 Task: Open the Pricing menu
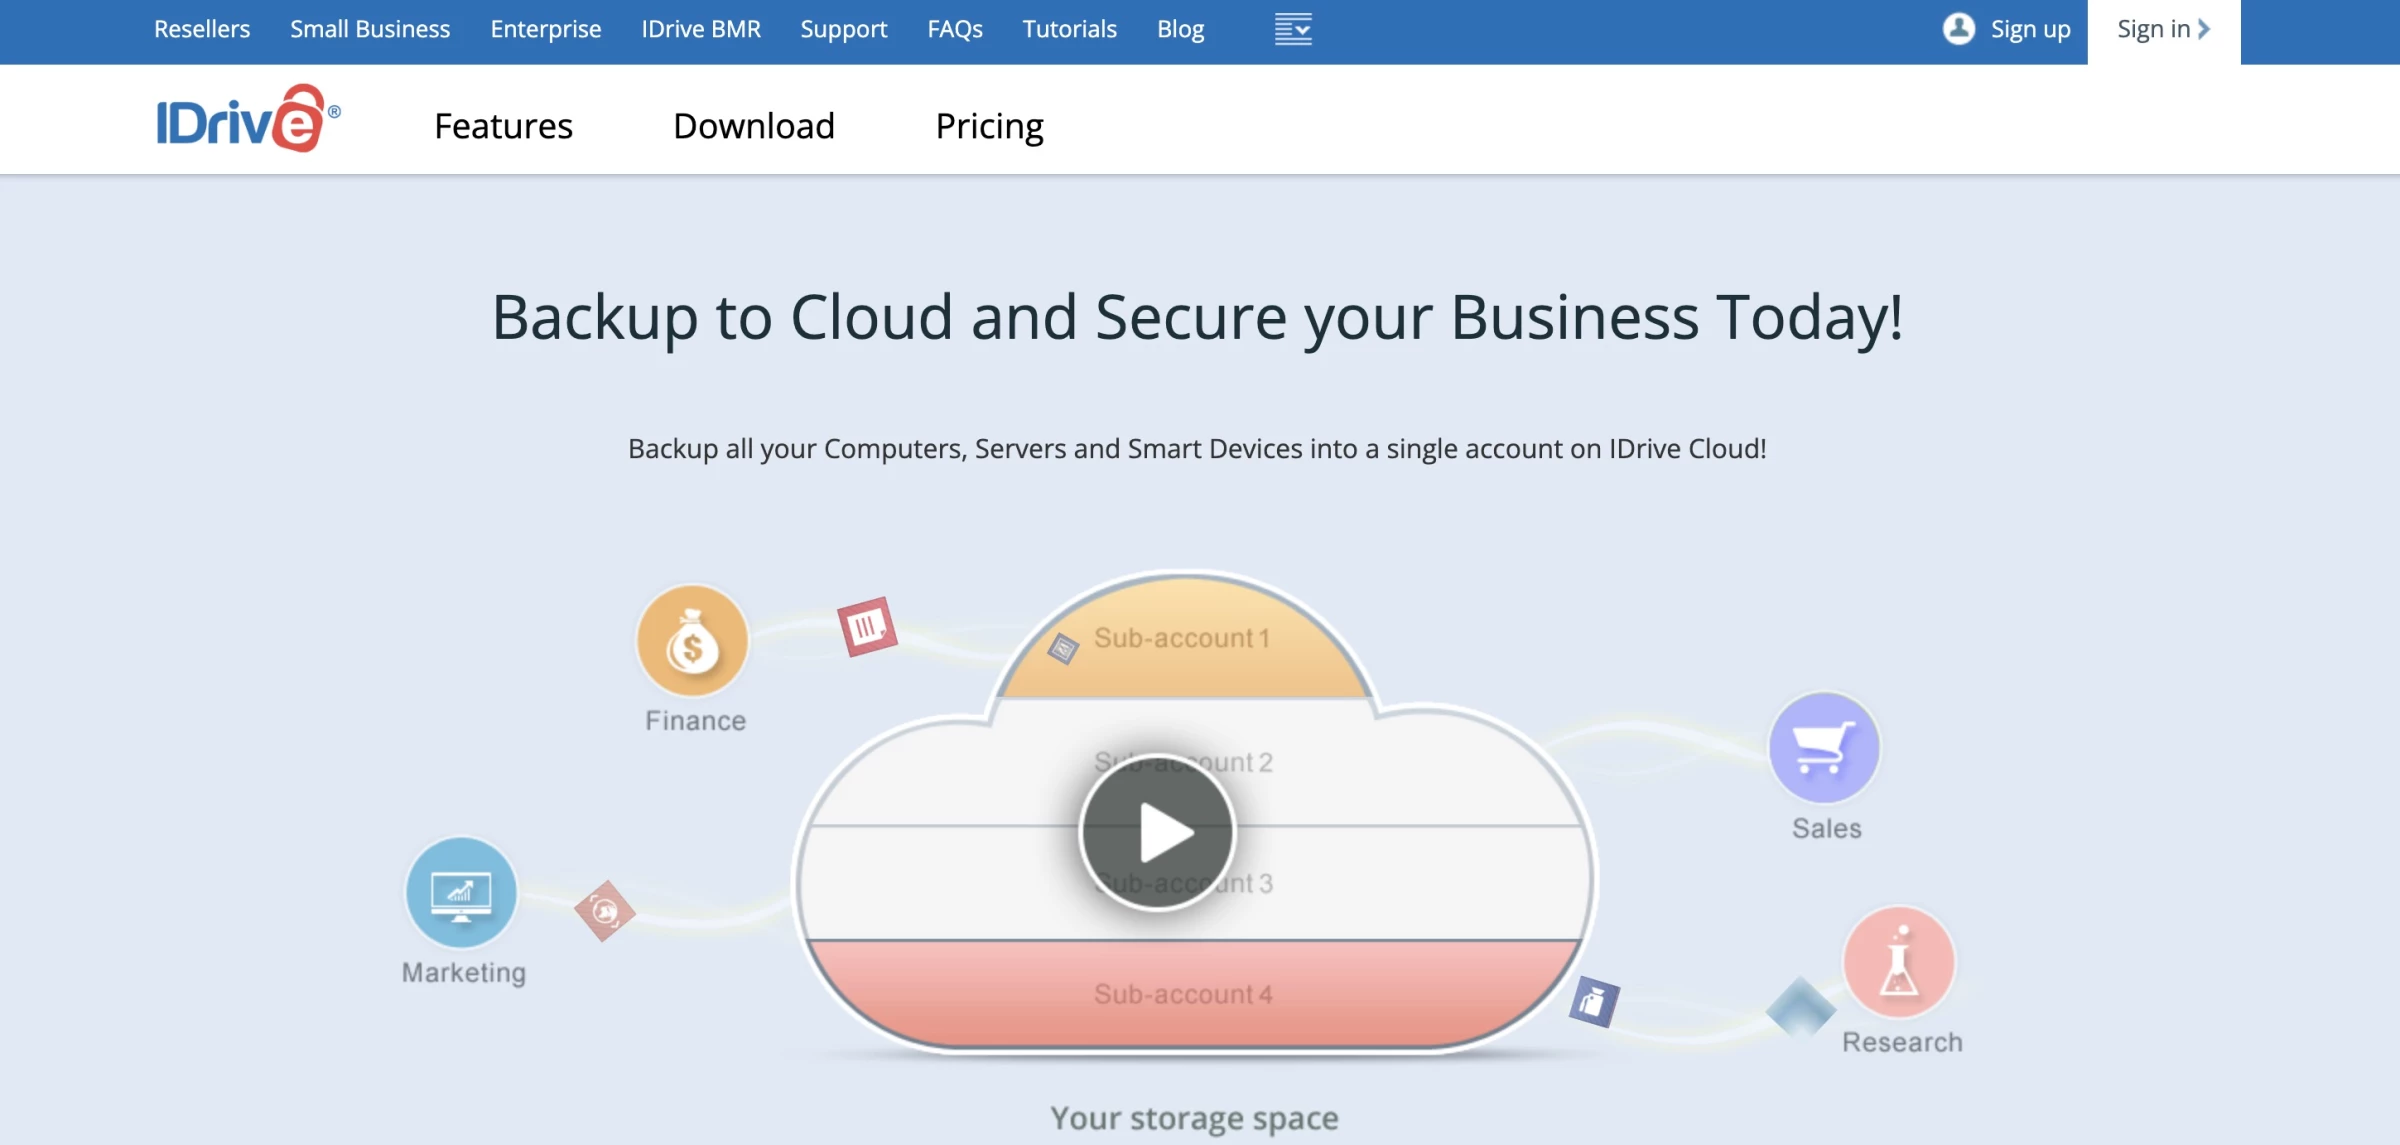(990, 127)
